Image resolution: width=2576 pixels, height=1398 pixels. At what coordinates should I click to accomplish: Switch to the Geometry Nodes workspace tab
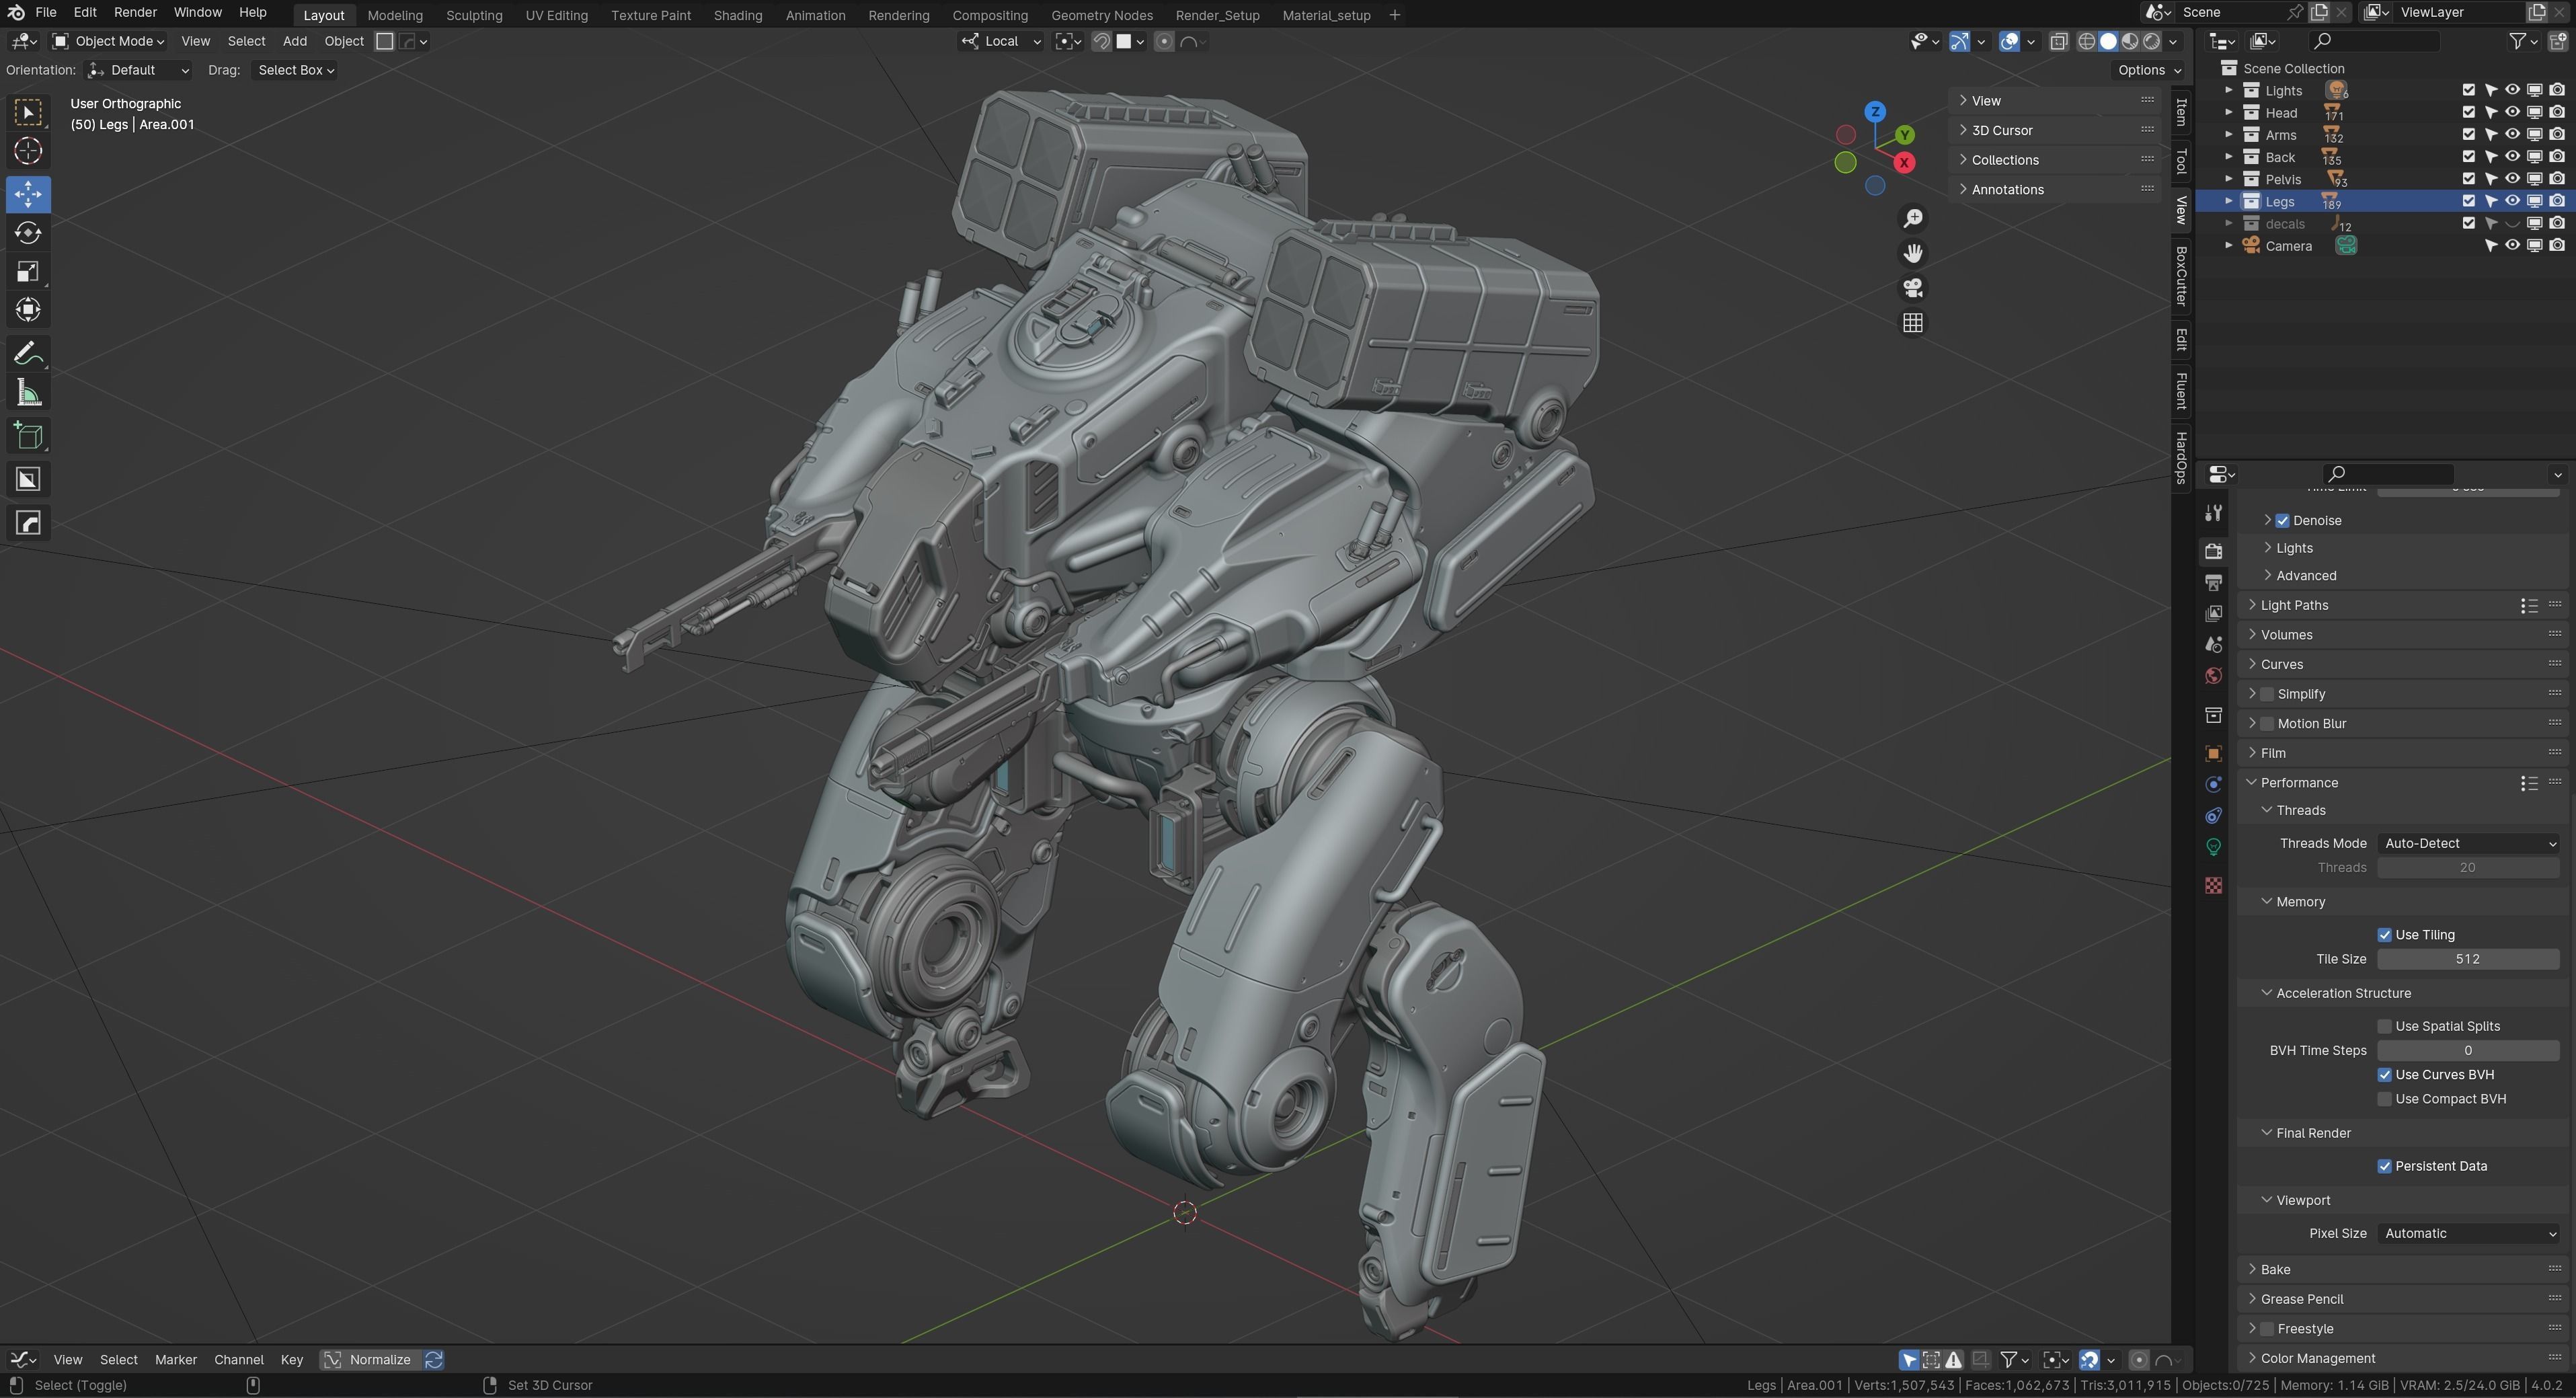click(1101, 15)
